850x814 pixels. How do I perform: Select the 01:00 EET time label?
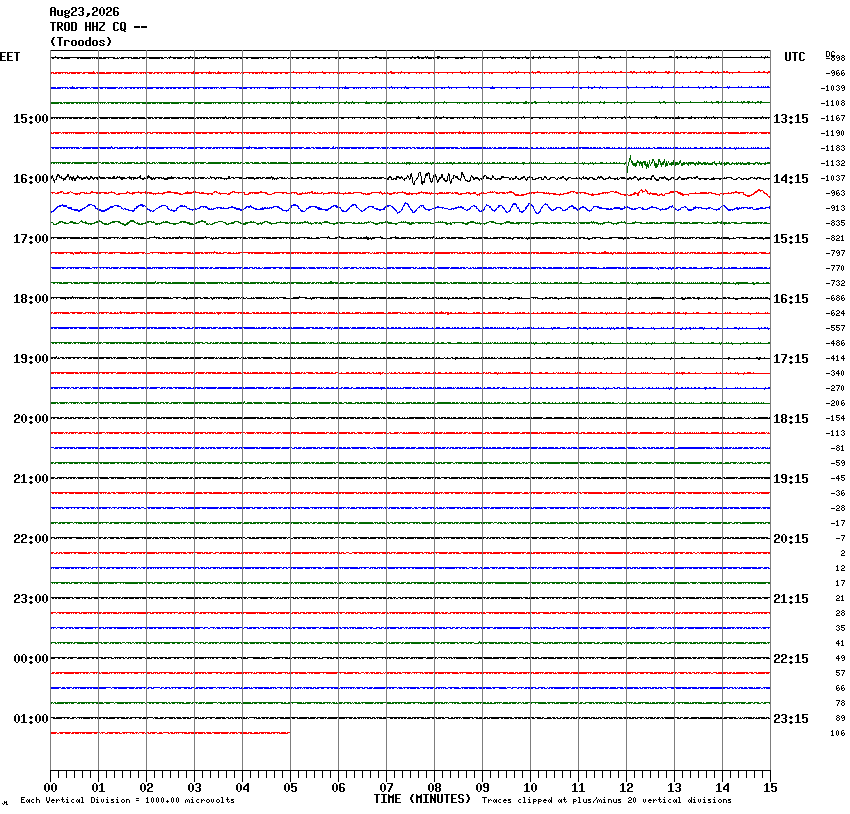coord(31,719)
